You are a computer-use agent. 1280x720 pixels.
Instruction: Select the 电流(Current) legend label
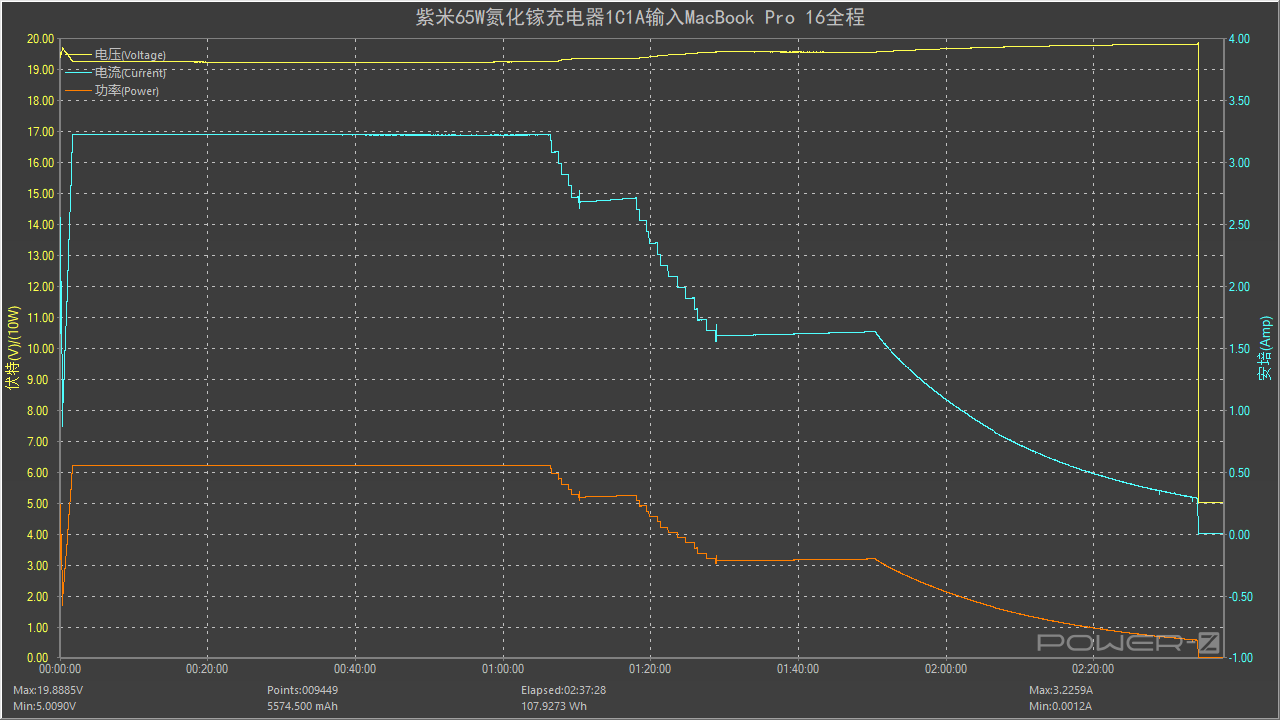[130, 73]
